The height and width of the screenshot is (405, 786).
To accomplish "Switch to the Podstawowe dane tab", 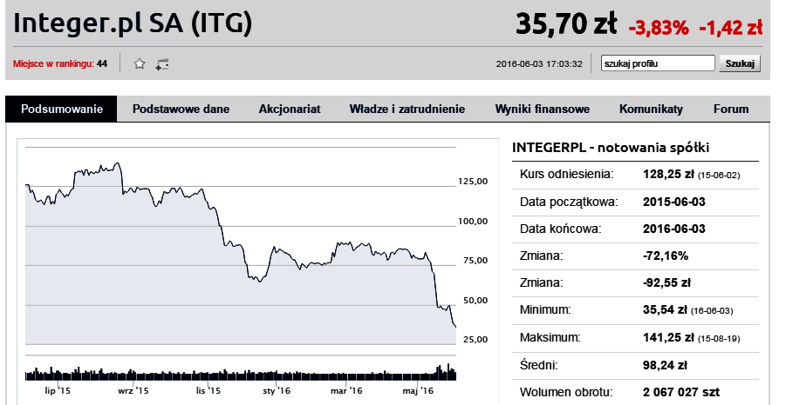I will [181, 109].
